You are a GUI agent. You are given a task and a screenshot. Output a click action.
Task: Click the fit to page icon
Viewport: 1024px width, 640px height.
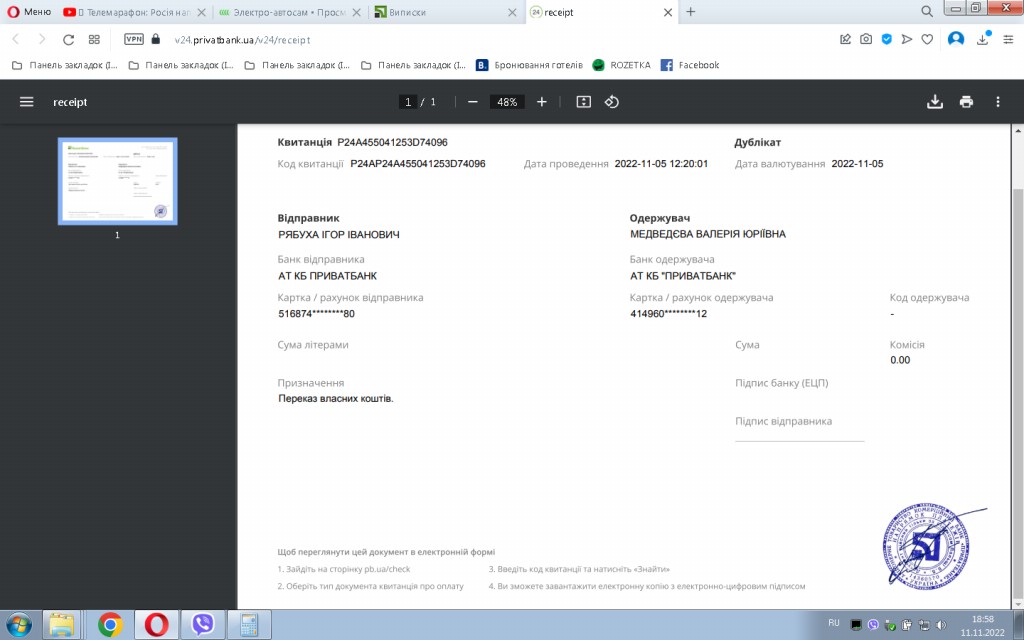click(584, 102)
